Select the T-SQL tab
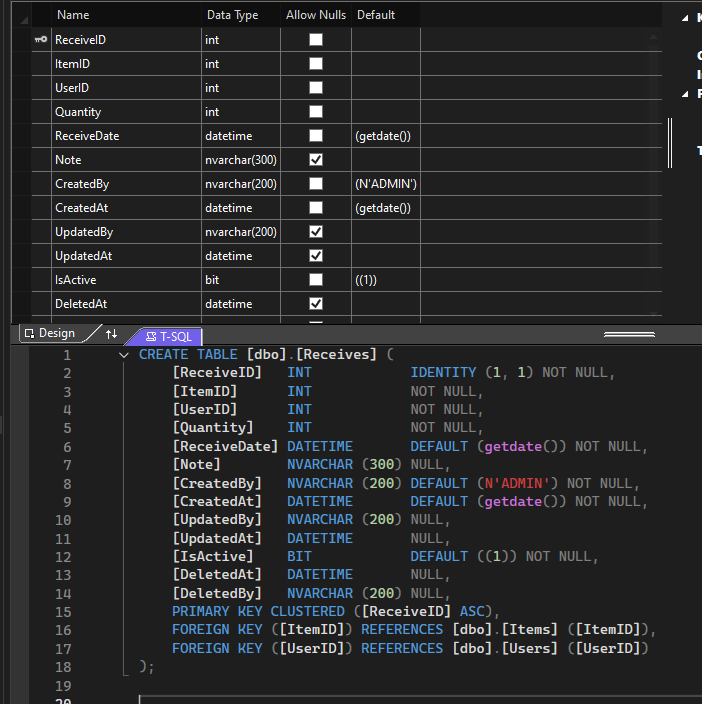Screen dimensions: 702x704 (167, 336)
